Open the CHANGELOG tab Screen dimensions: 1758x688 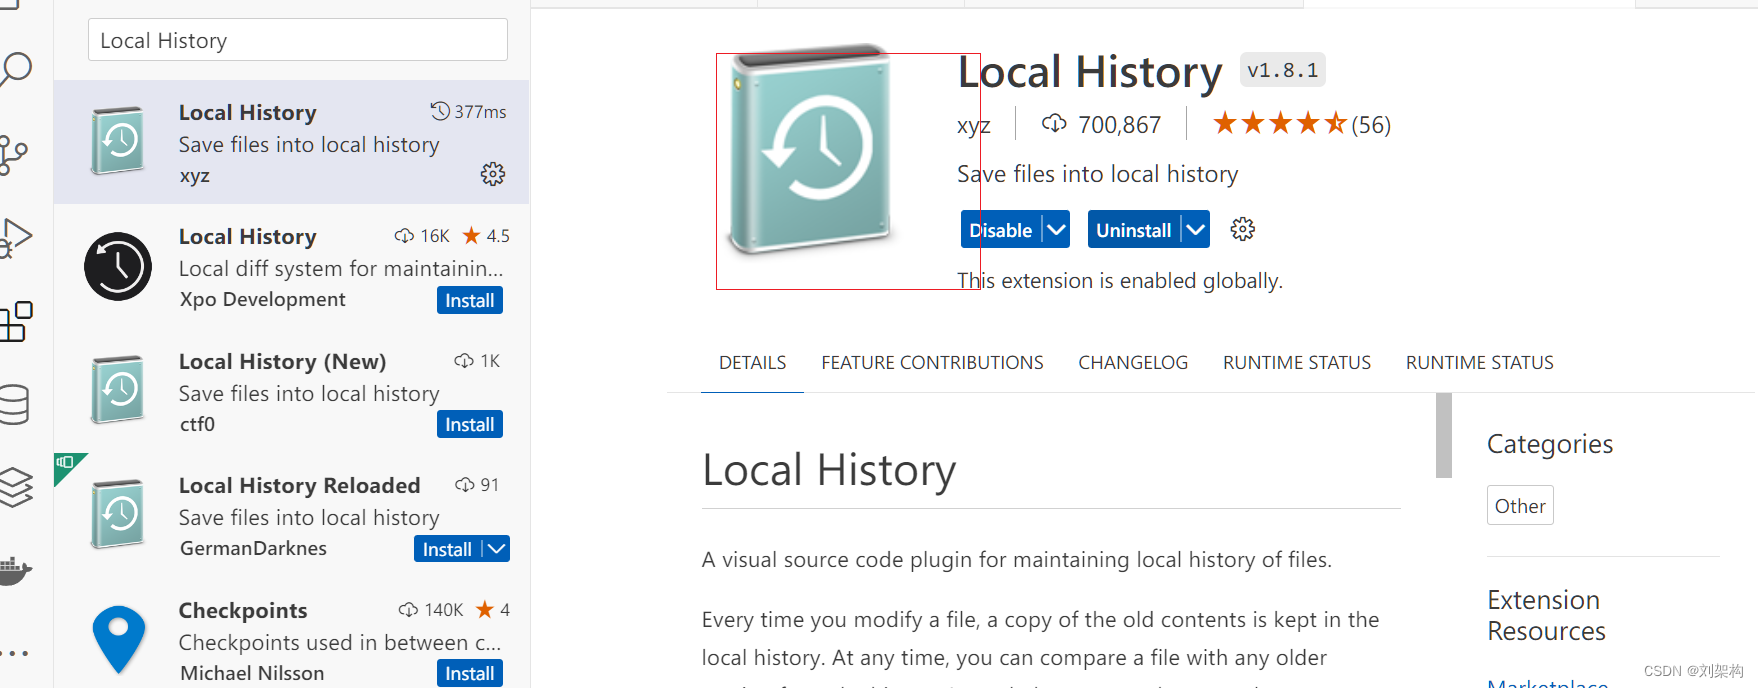point(1133,362)
